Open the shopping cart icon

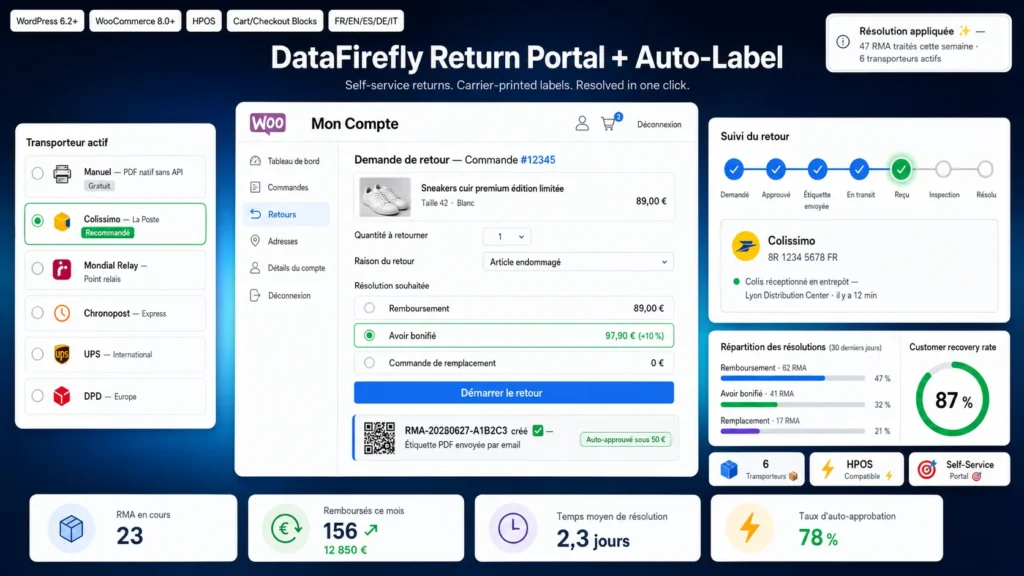609,123
